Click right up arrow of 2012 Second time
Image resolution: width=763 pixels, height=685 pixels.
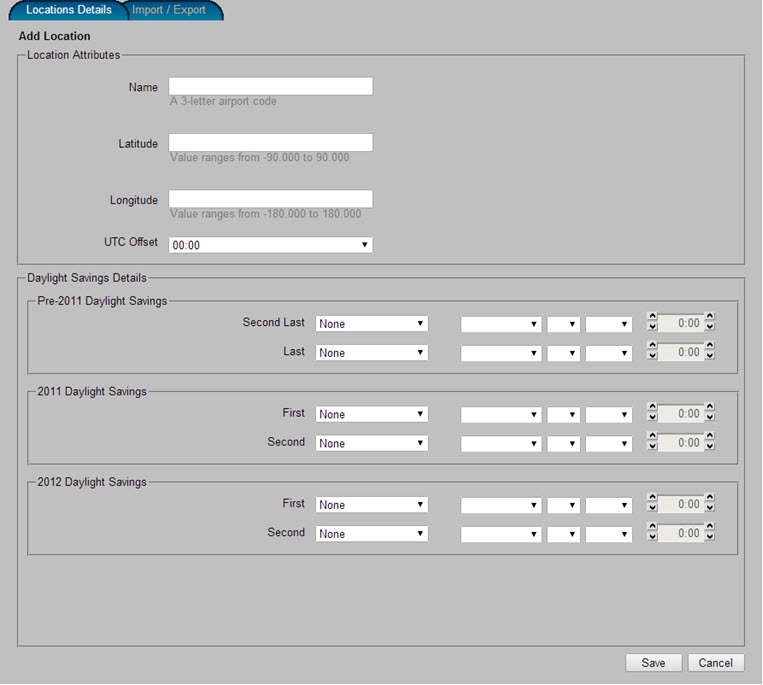click(x=710, y=526)
